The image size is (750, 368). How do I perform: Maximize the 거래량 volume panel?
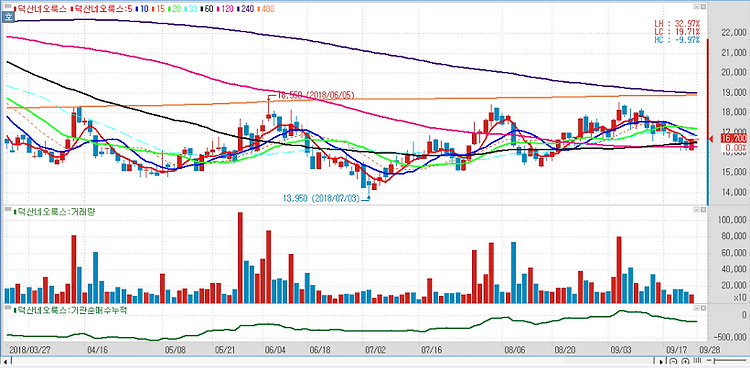pyautogui.click(x=703, y=210)
